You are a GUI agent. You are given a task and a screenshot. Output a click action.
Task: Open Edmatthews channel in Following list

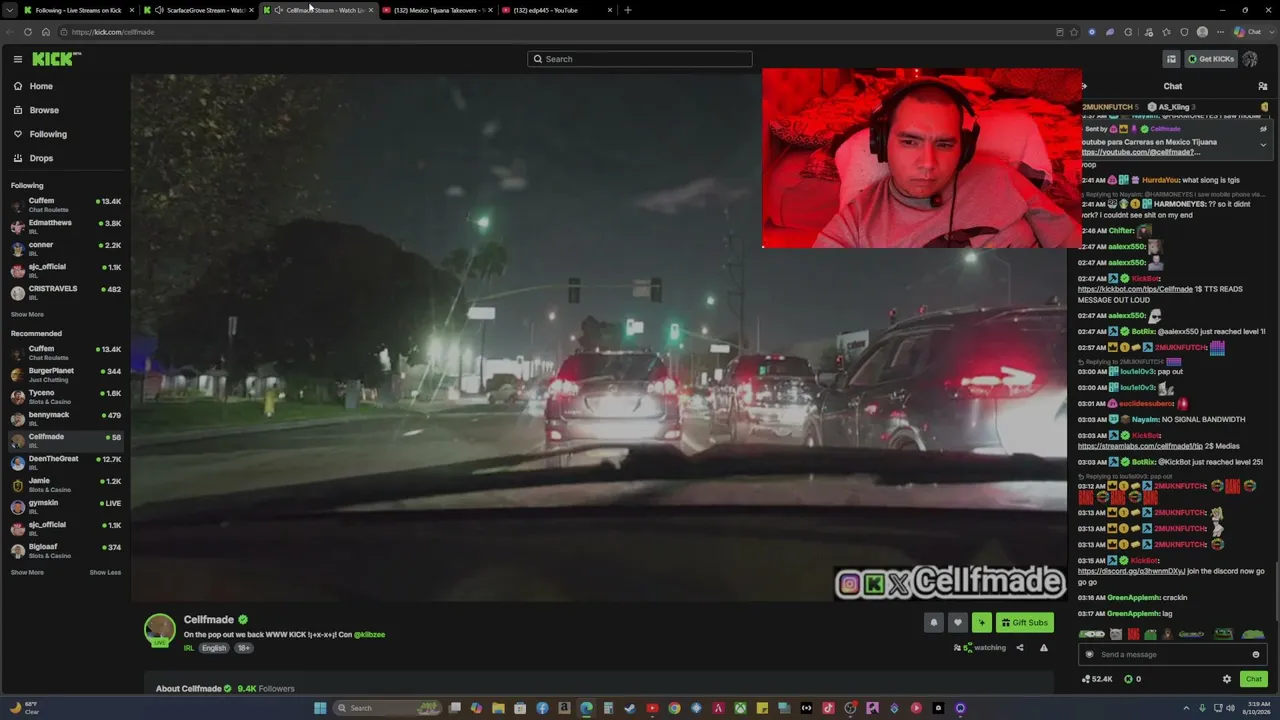point(66,227)
